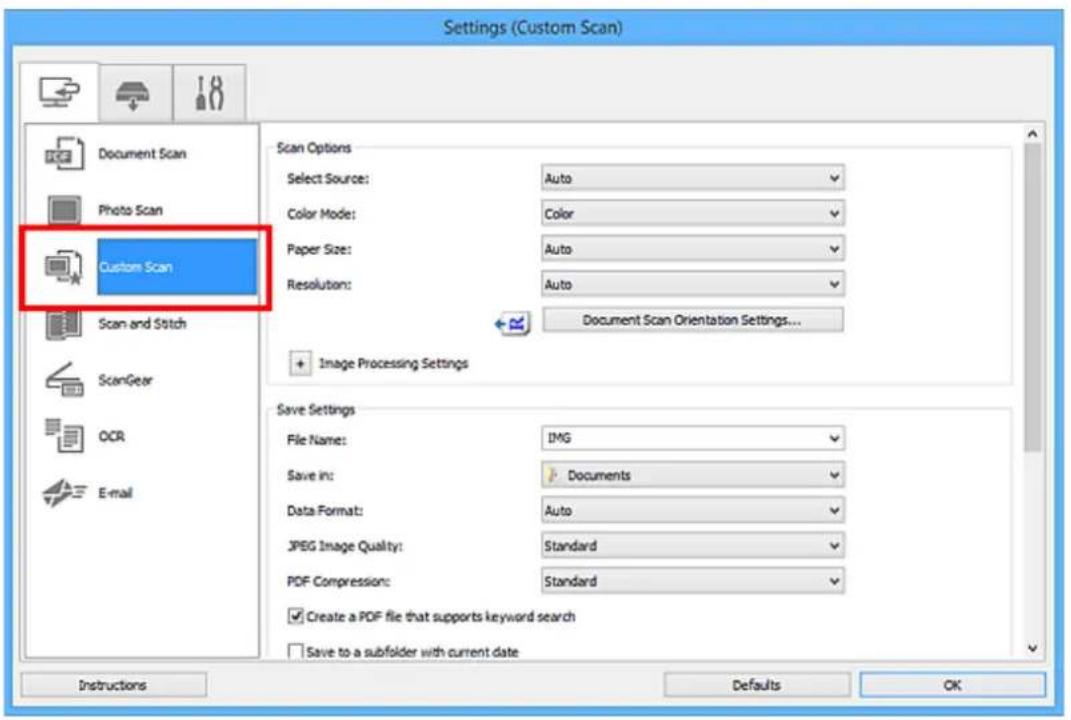
Task: Open the Data Format dropdown
Action: tap(693, 510)
